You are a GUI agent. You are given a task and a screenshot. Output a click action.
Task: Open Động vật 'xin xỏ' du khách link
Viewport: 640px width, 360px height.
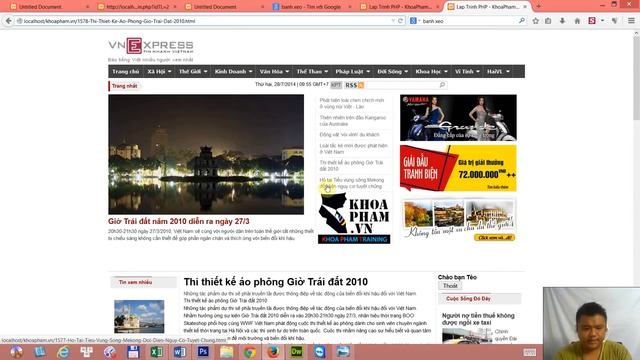349,134
